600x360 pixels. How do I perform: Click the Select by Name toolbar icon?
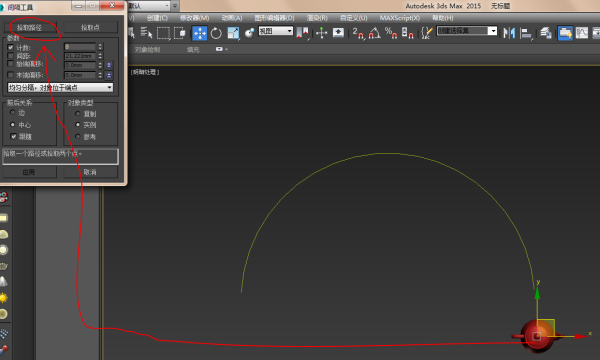click(146, 33)
